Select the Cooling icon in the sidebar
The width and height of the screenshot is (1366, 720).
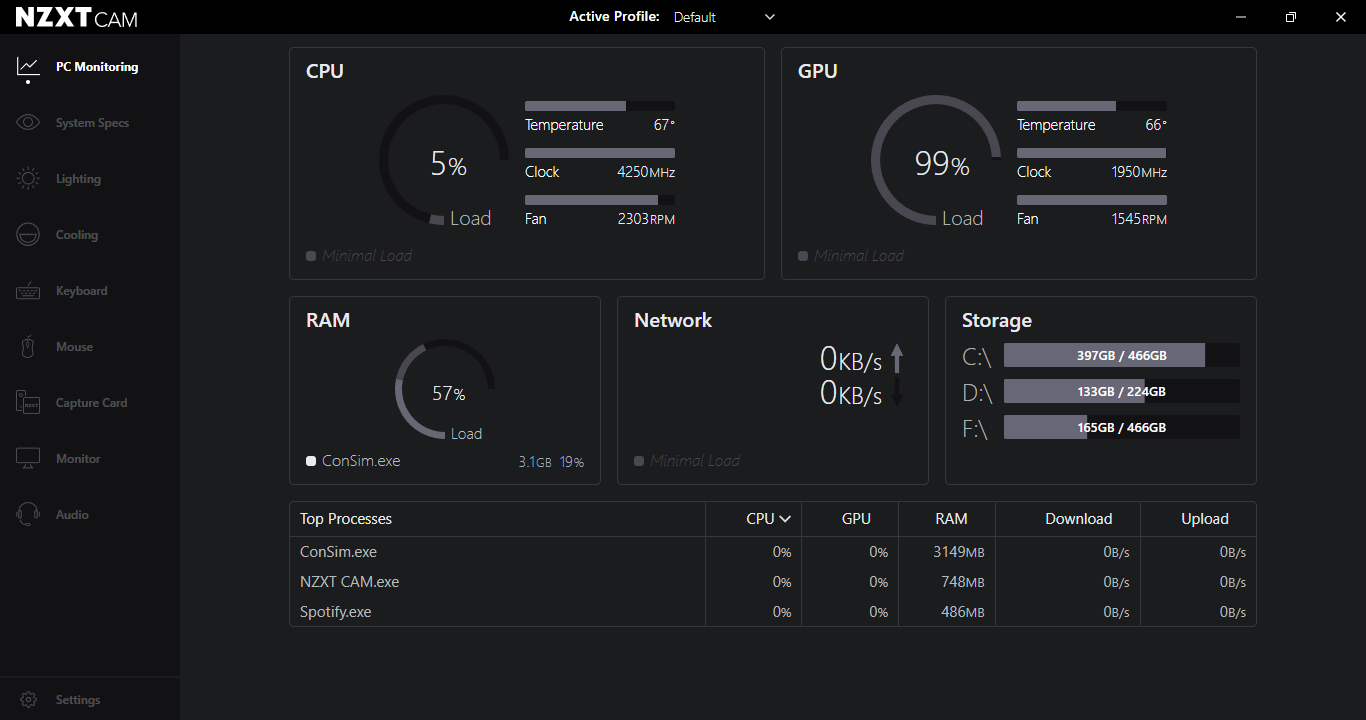28,235
